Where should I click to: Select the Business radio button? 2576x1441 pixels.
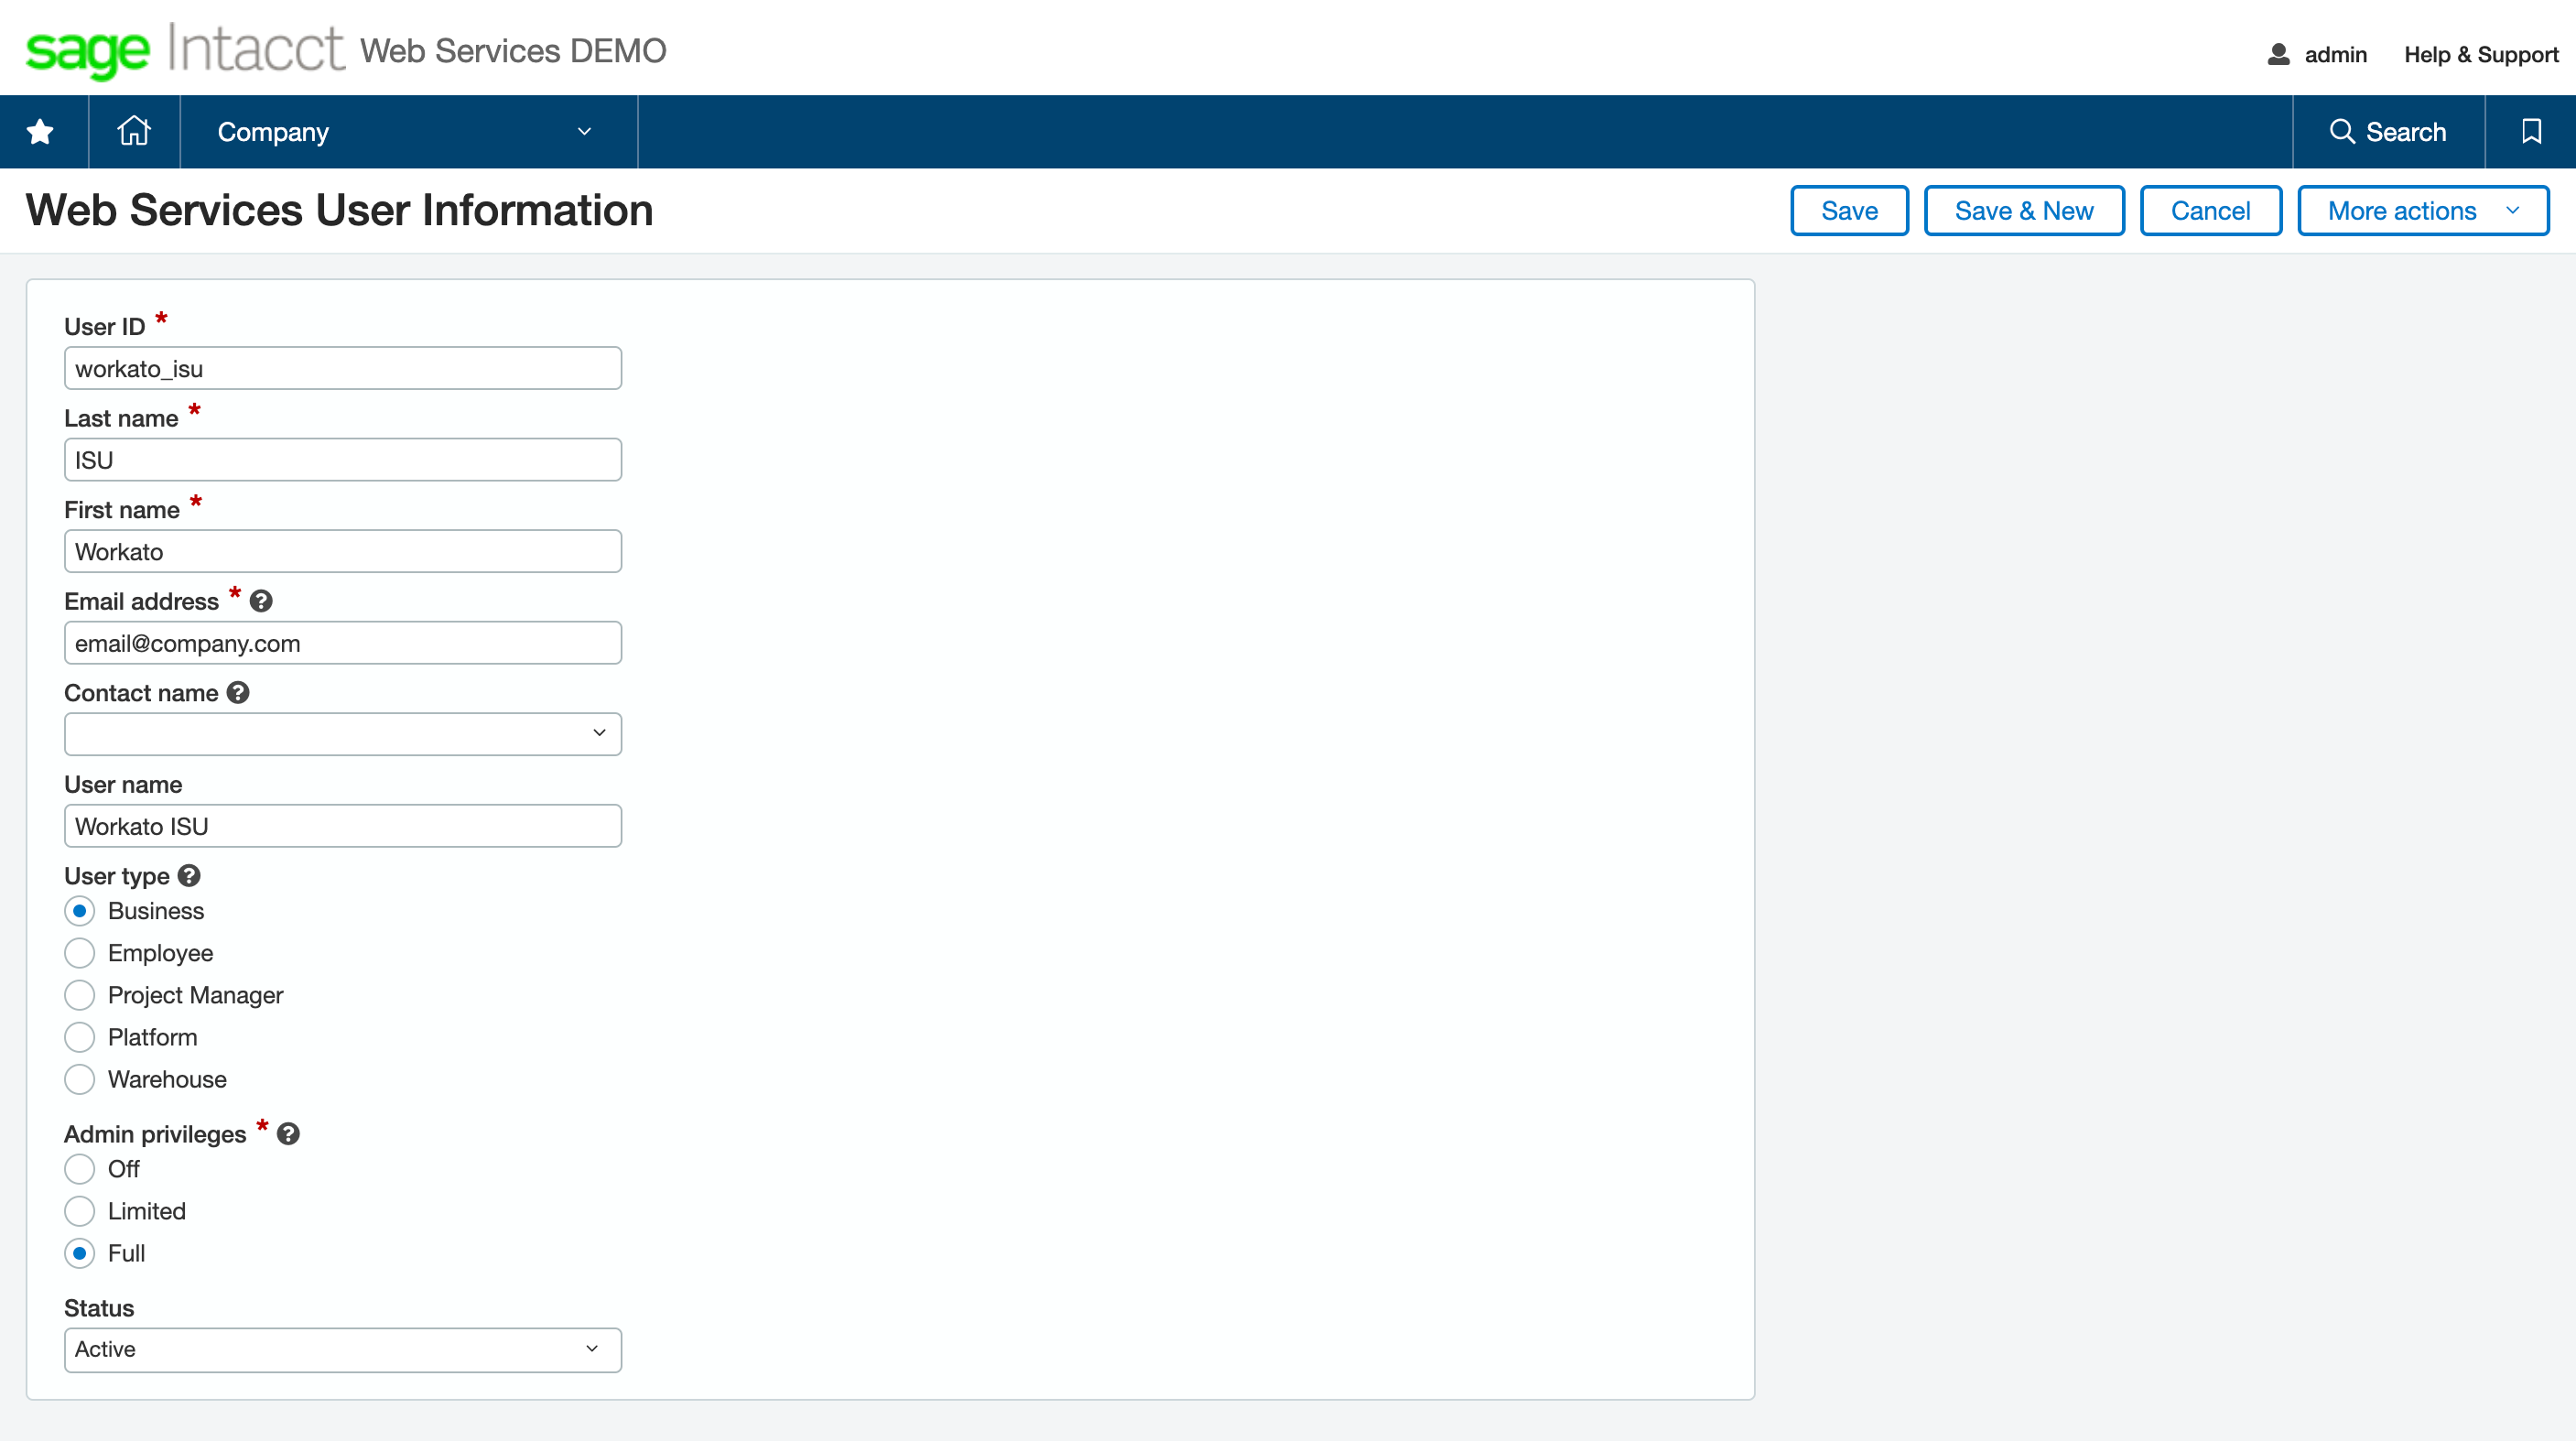coord(80,910)
